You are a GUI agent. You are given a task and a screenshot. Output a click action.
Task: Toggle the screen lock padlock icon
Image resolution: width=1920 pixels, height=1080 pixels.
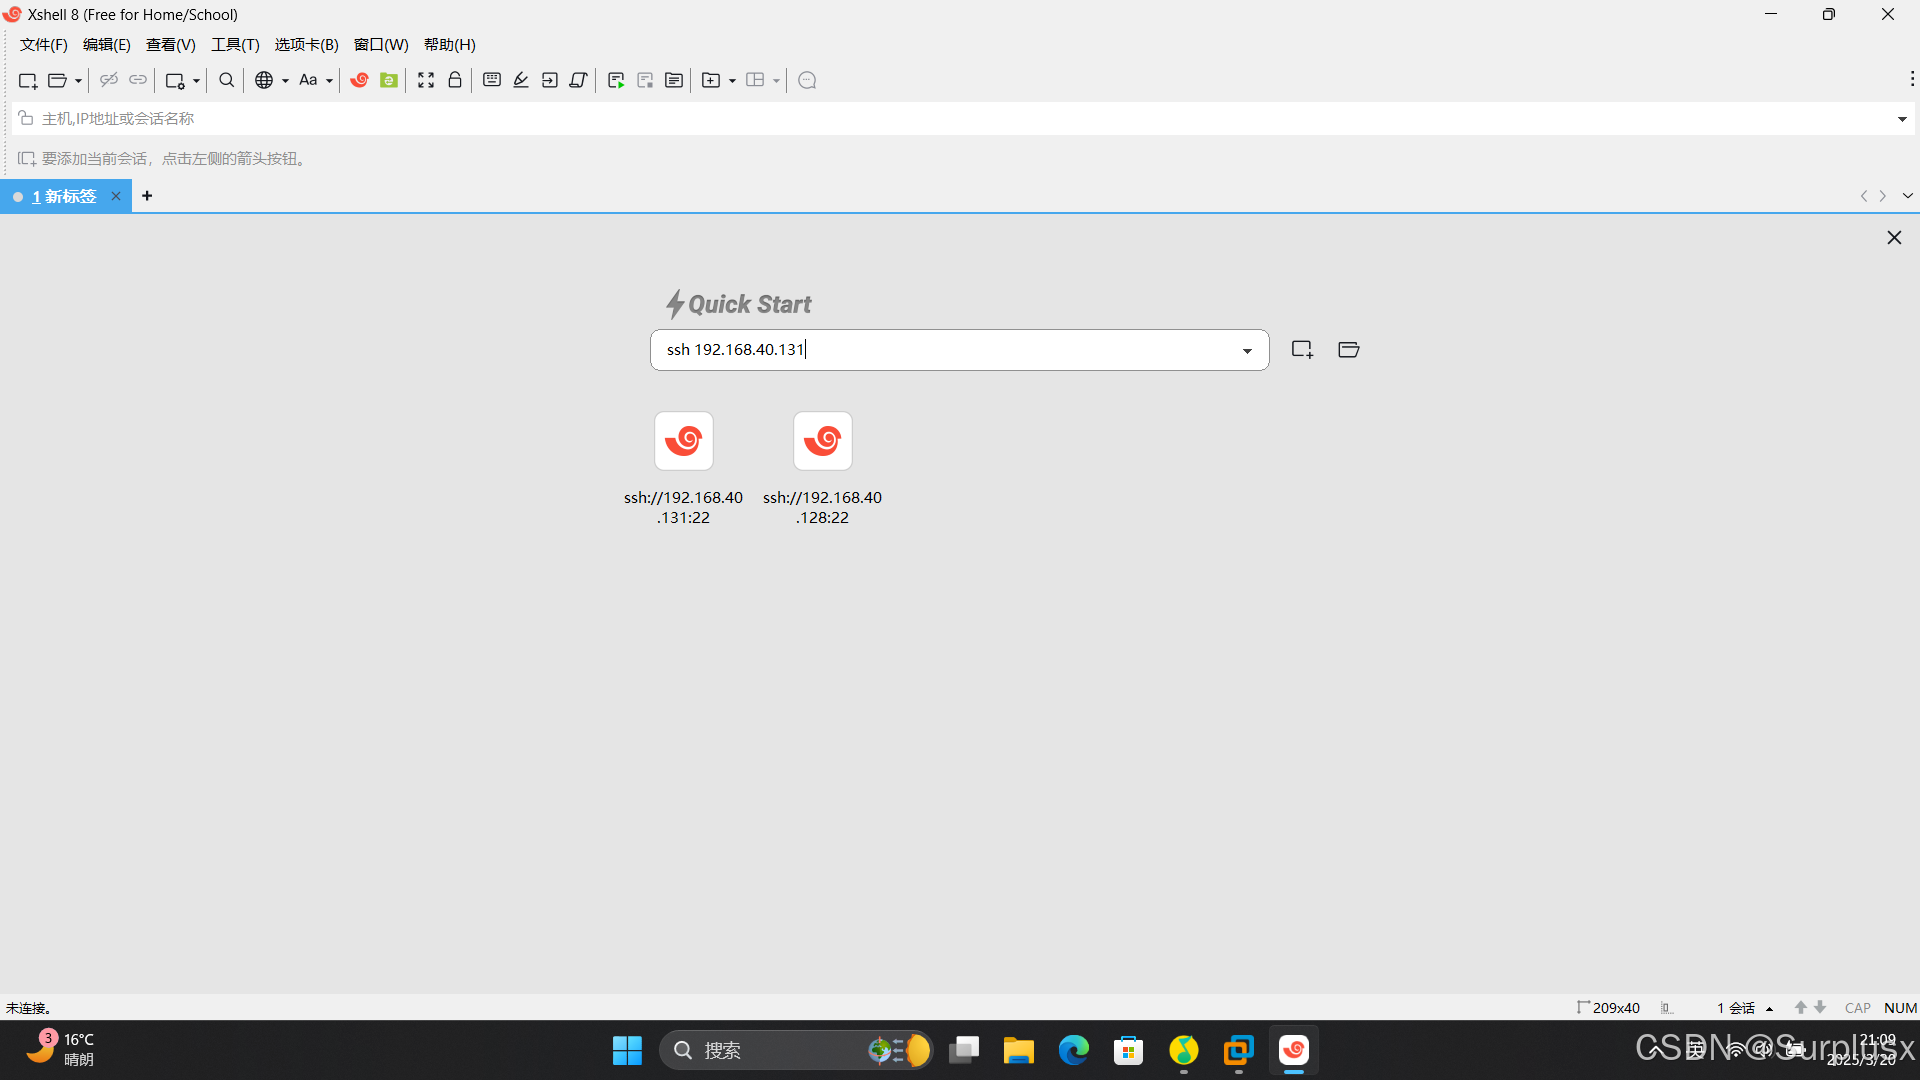click(455, 80)
